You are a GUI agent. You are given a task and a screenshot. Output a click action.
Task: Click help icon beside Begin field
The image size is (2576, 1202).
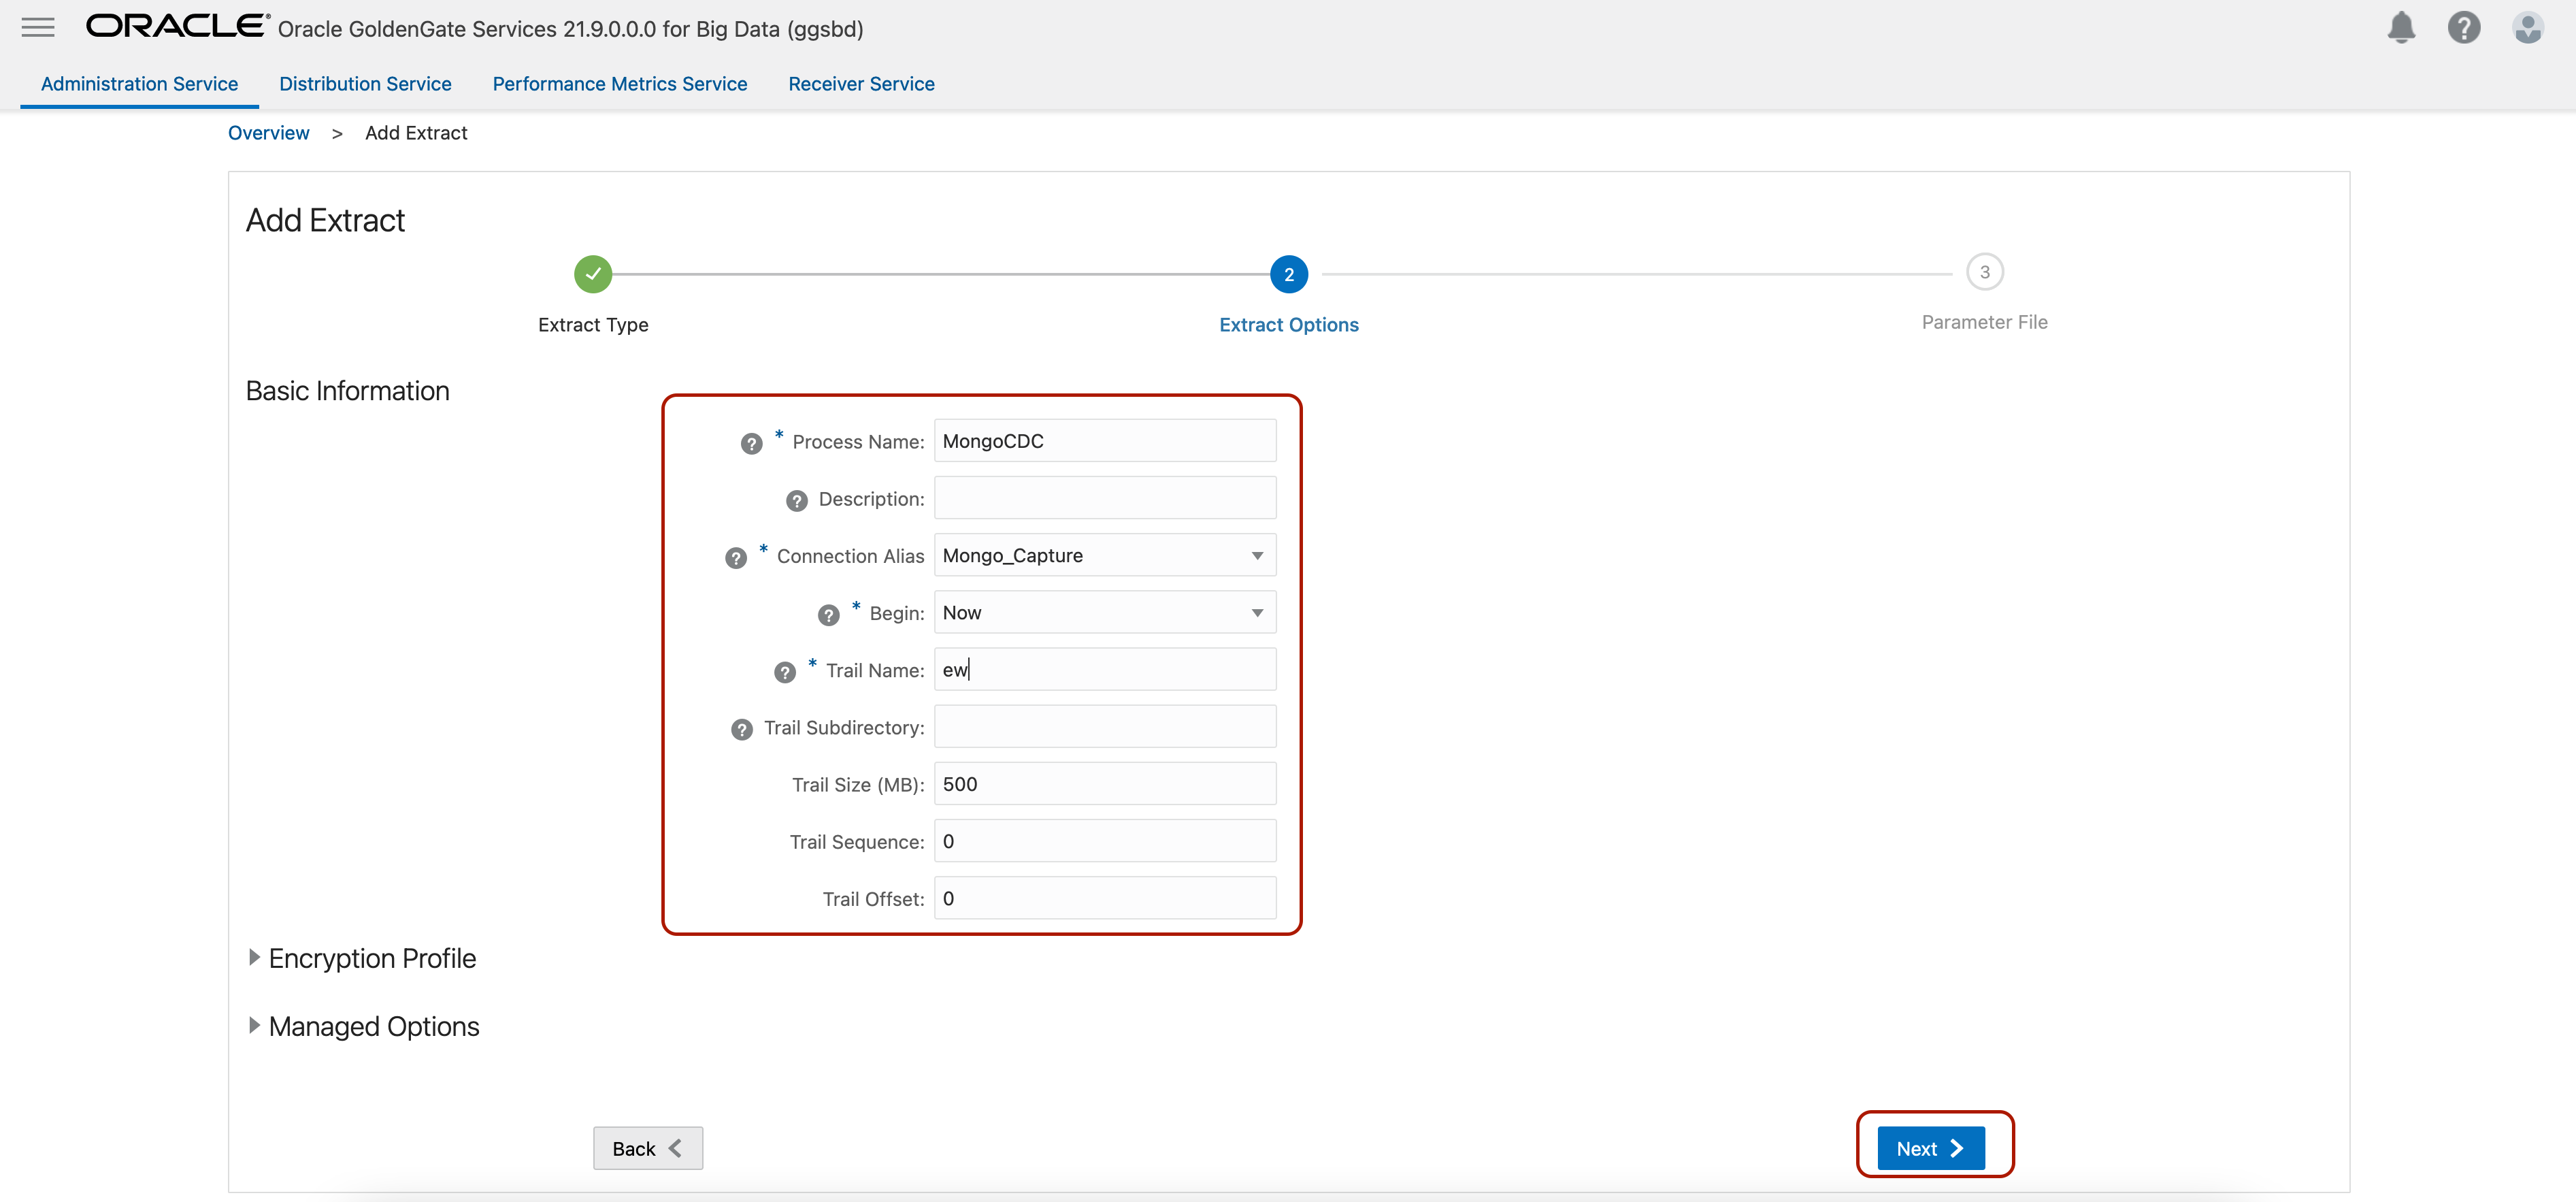[x=828, y=614]
